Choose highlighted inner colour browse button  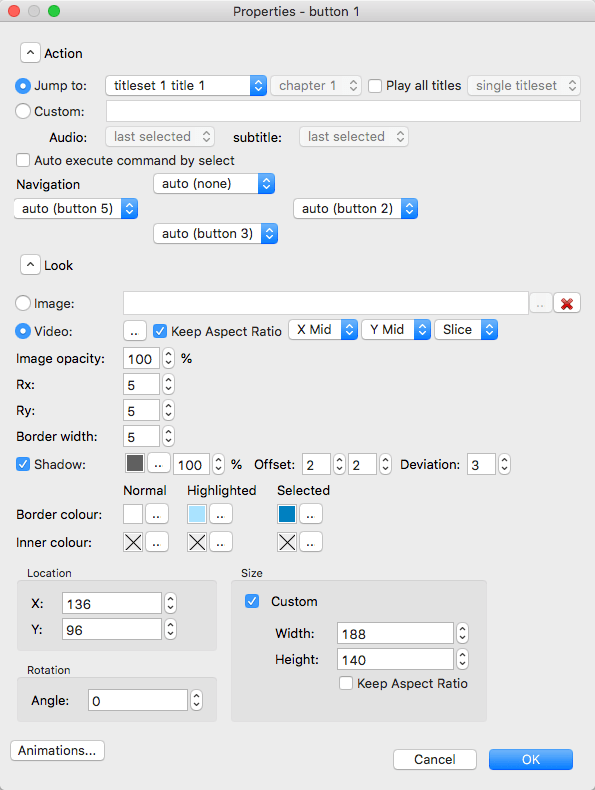(x=221, y=543)
